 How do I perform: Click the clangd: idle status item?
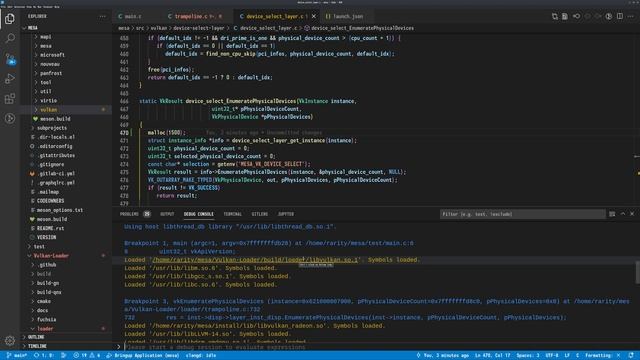(201, 356)
